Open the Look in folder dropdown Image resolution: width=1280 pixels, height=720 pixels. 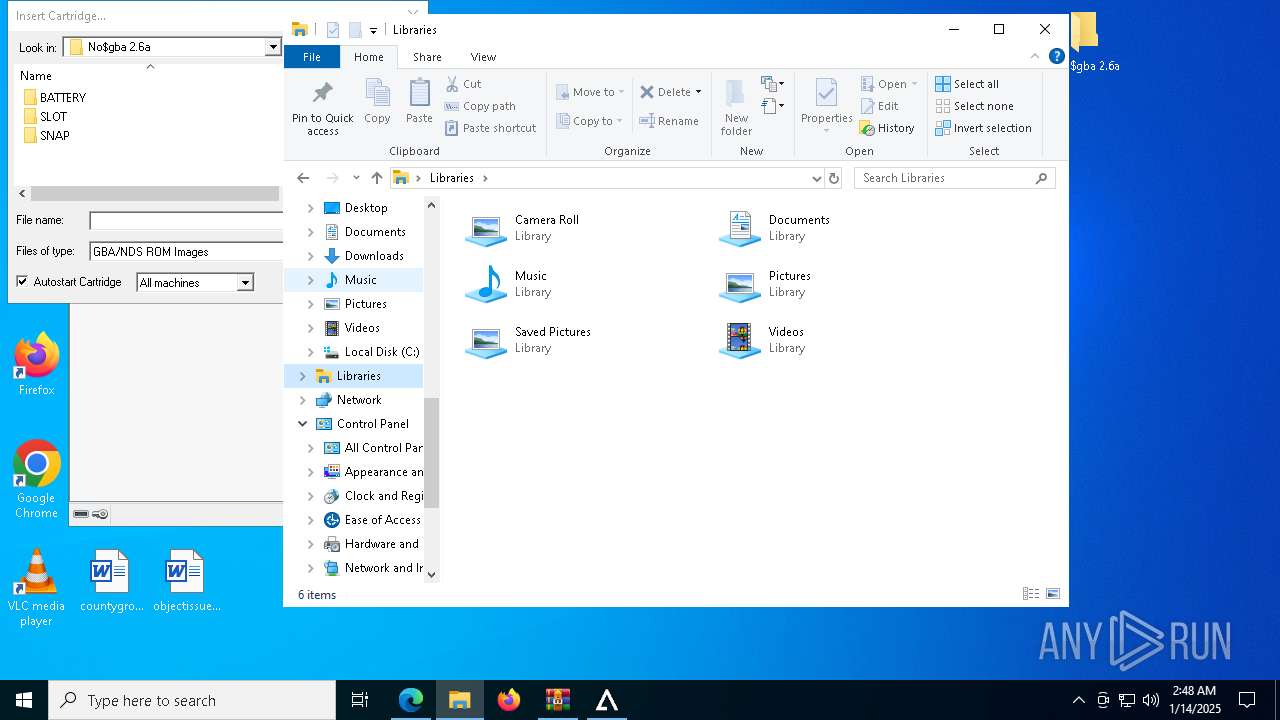click(x=272, y=47)
